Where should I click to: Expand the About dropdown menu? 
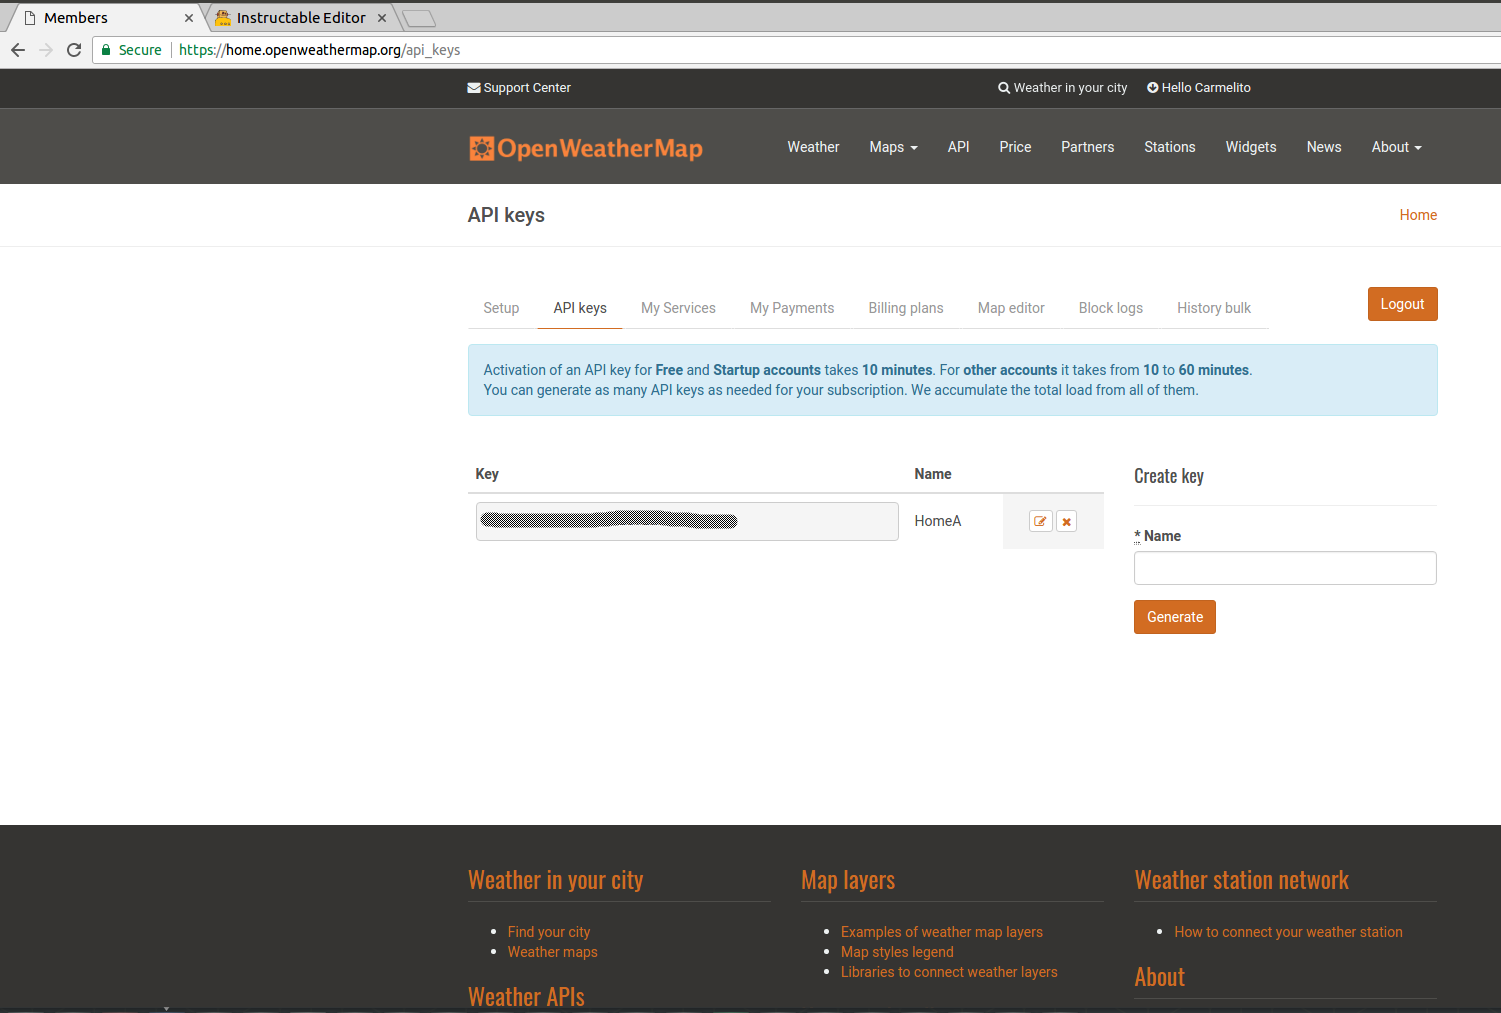[x=1396, y=147]
